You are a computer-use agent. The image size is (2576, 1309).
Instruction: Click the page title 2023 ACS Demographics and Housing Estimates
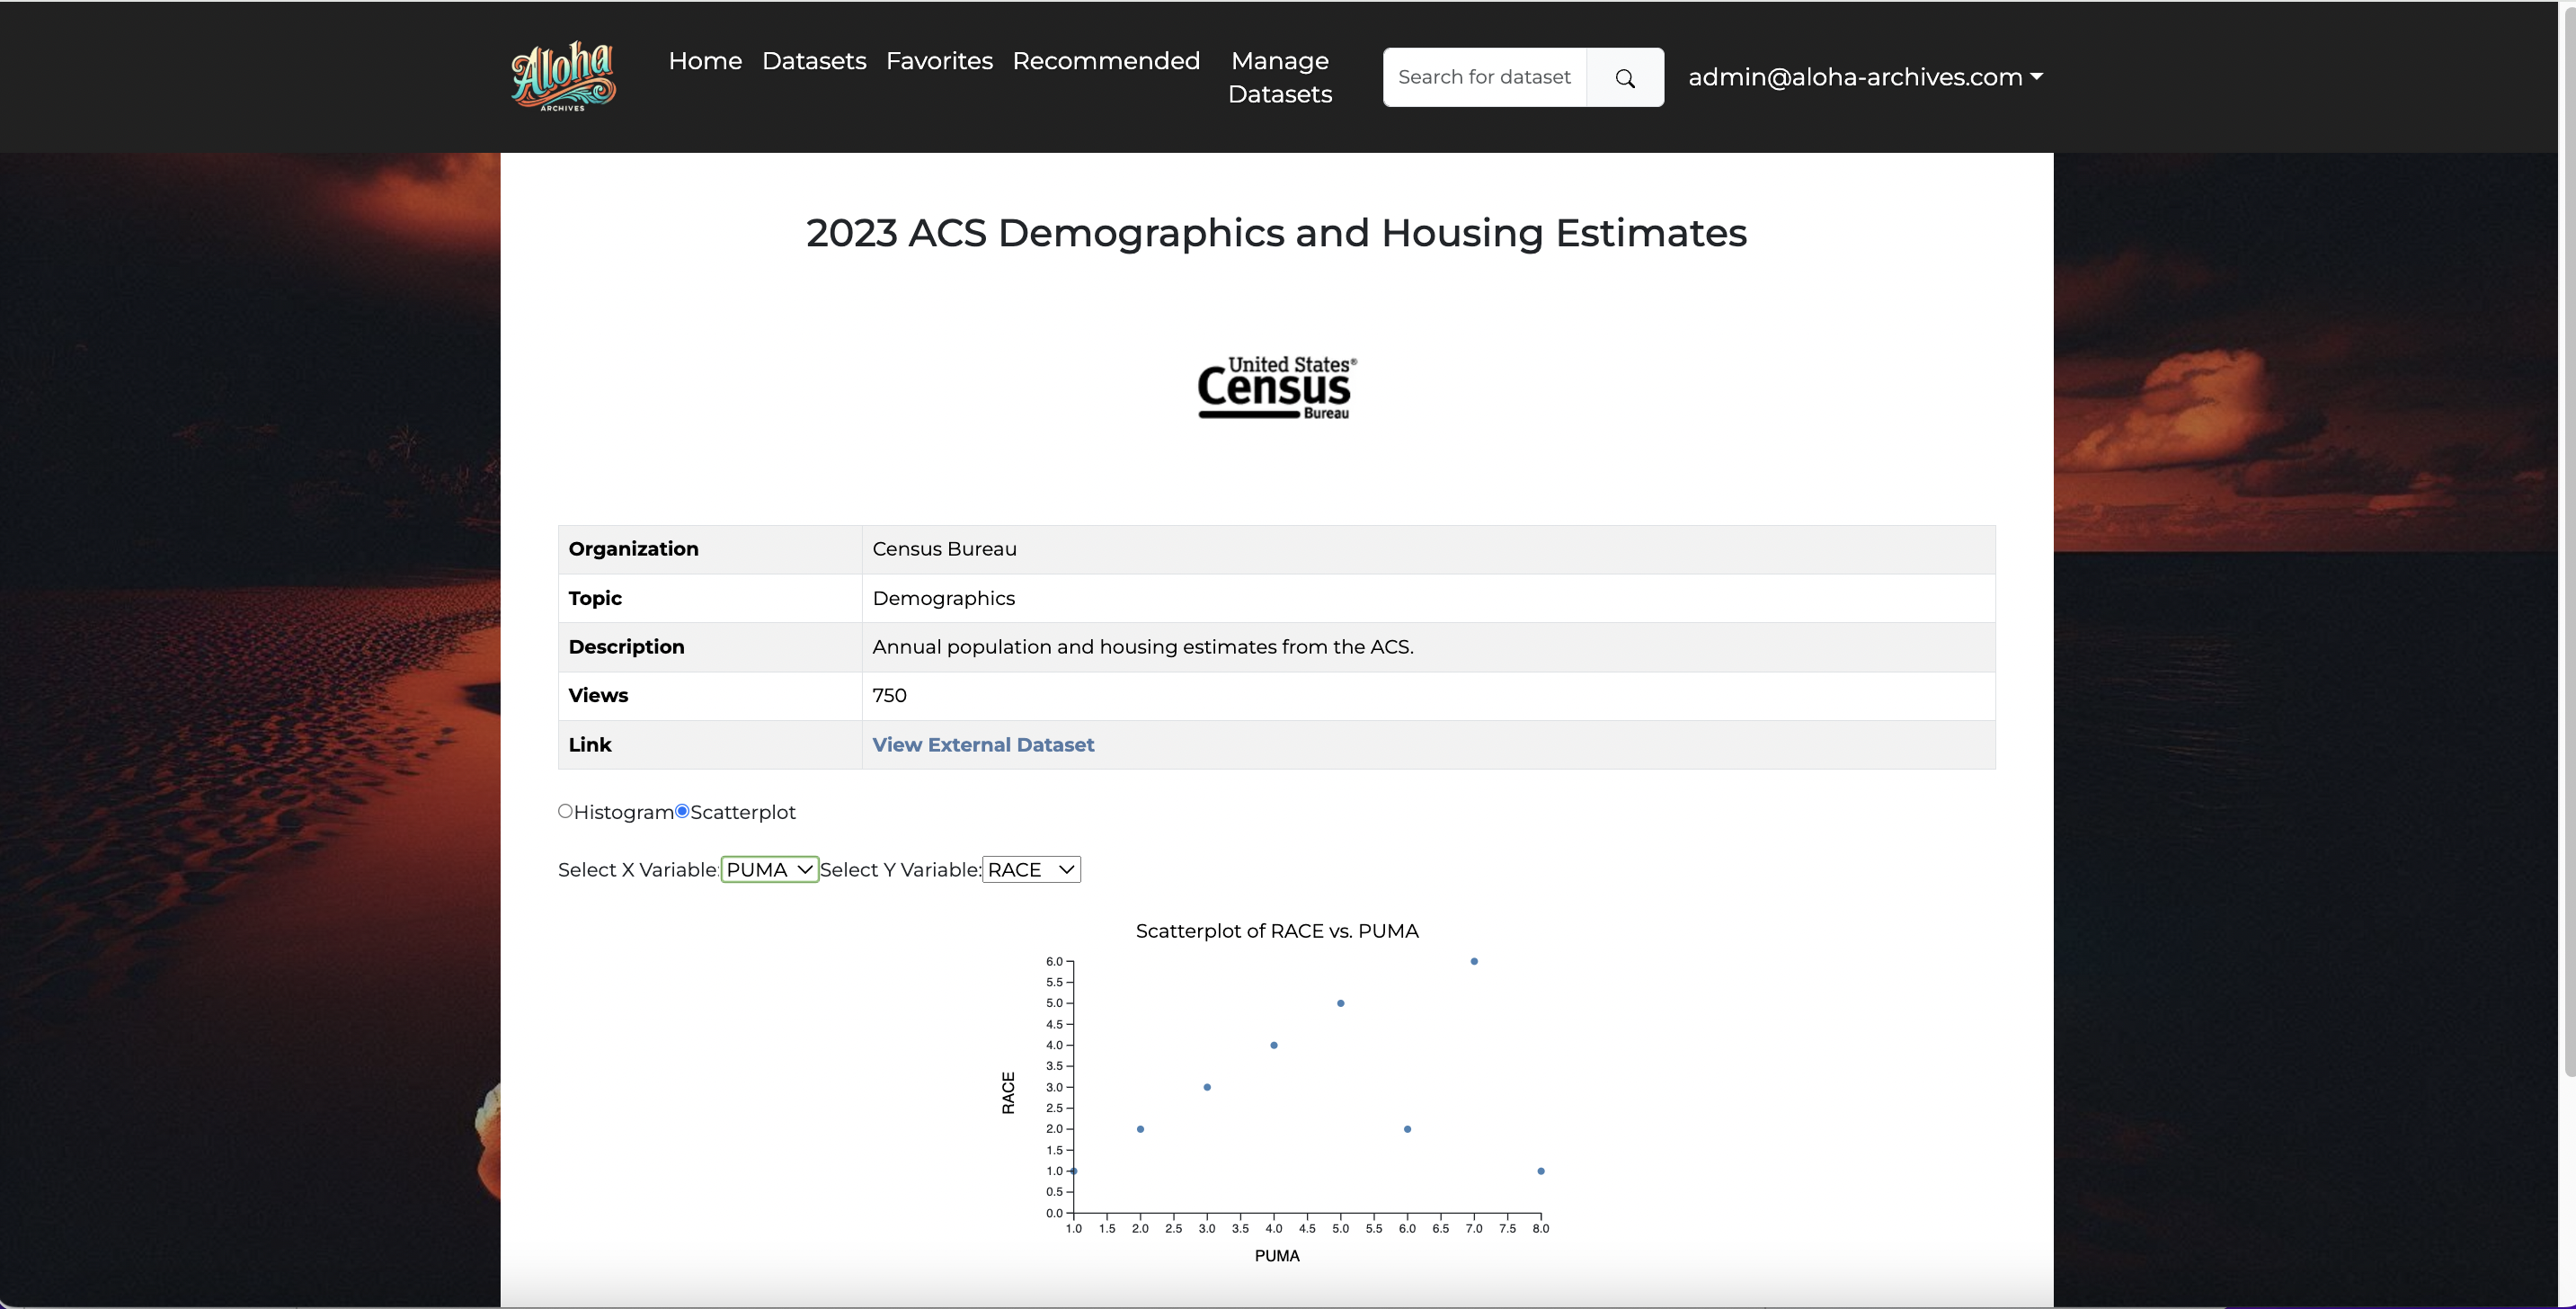coord(1277,233)
